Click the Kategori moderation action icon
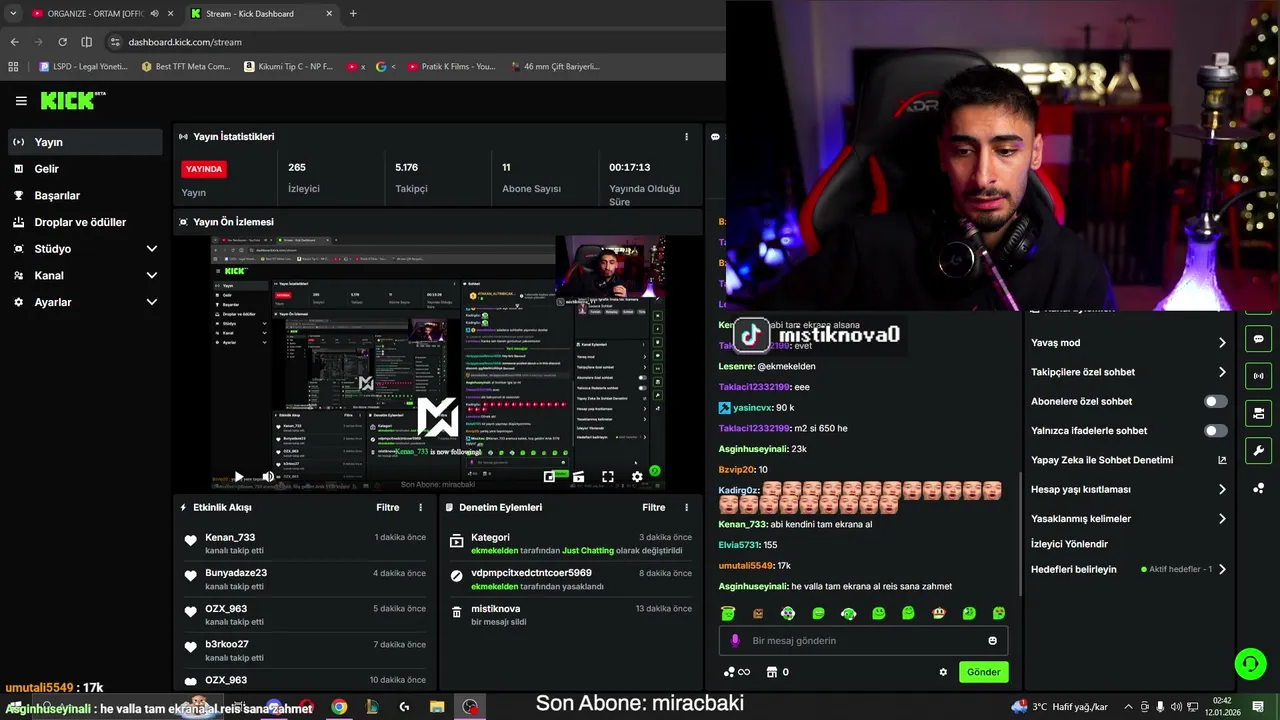 [456, 541]
